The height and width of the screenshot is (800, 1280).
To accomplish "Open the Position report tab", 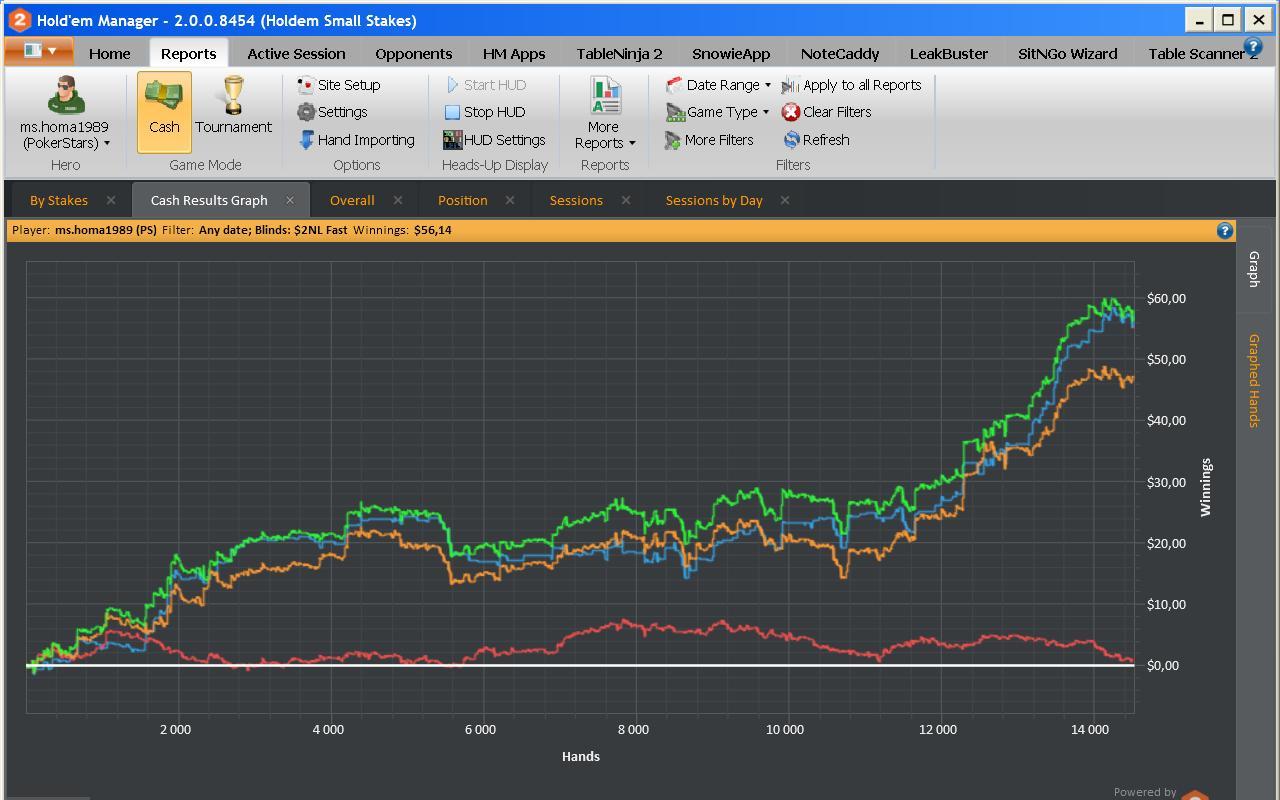I will pos(463,200).
